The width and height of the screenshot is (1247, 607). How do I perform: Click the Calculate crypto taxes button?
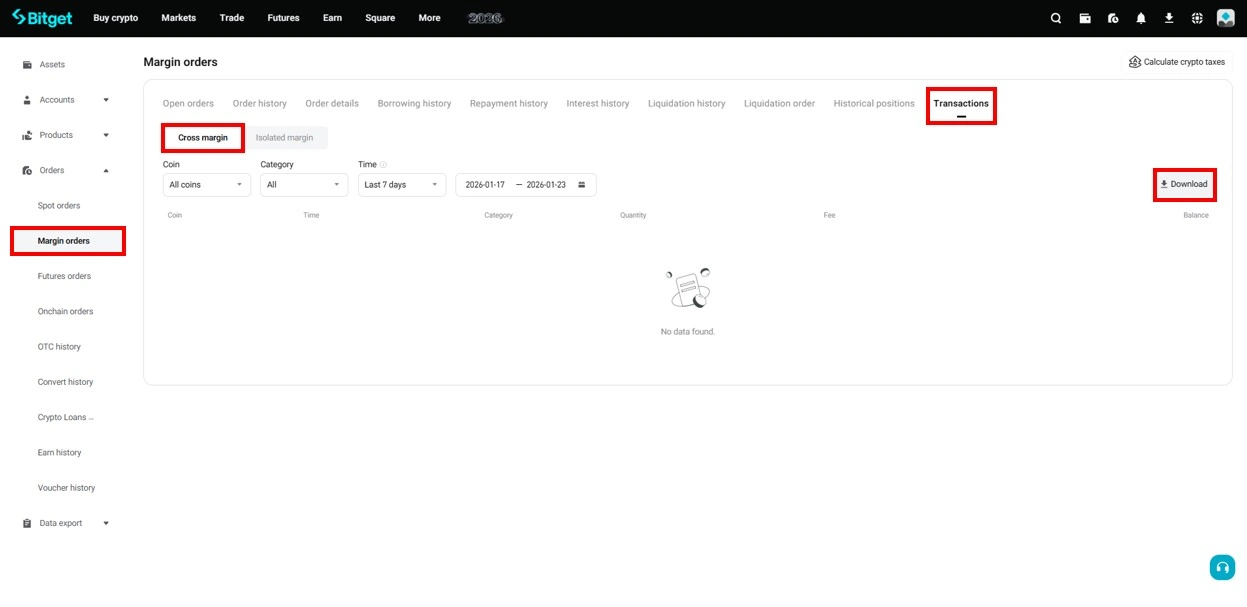[x=1177, y=62]
